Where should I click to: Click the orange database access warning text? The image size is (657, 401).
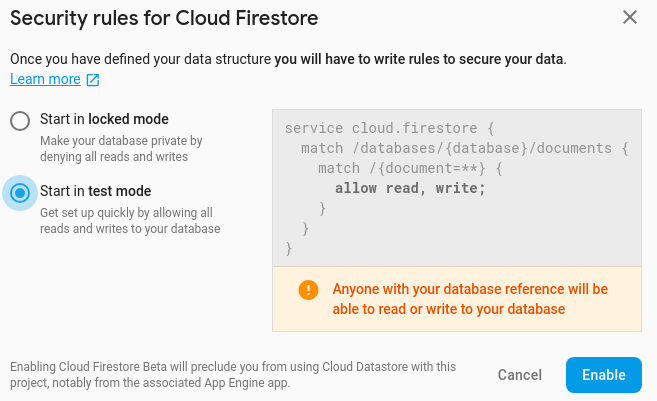pyautogui.click(x=470, y=299)
